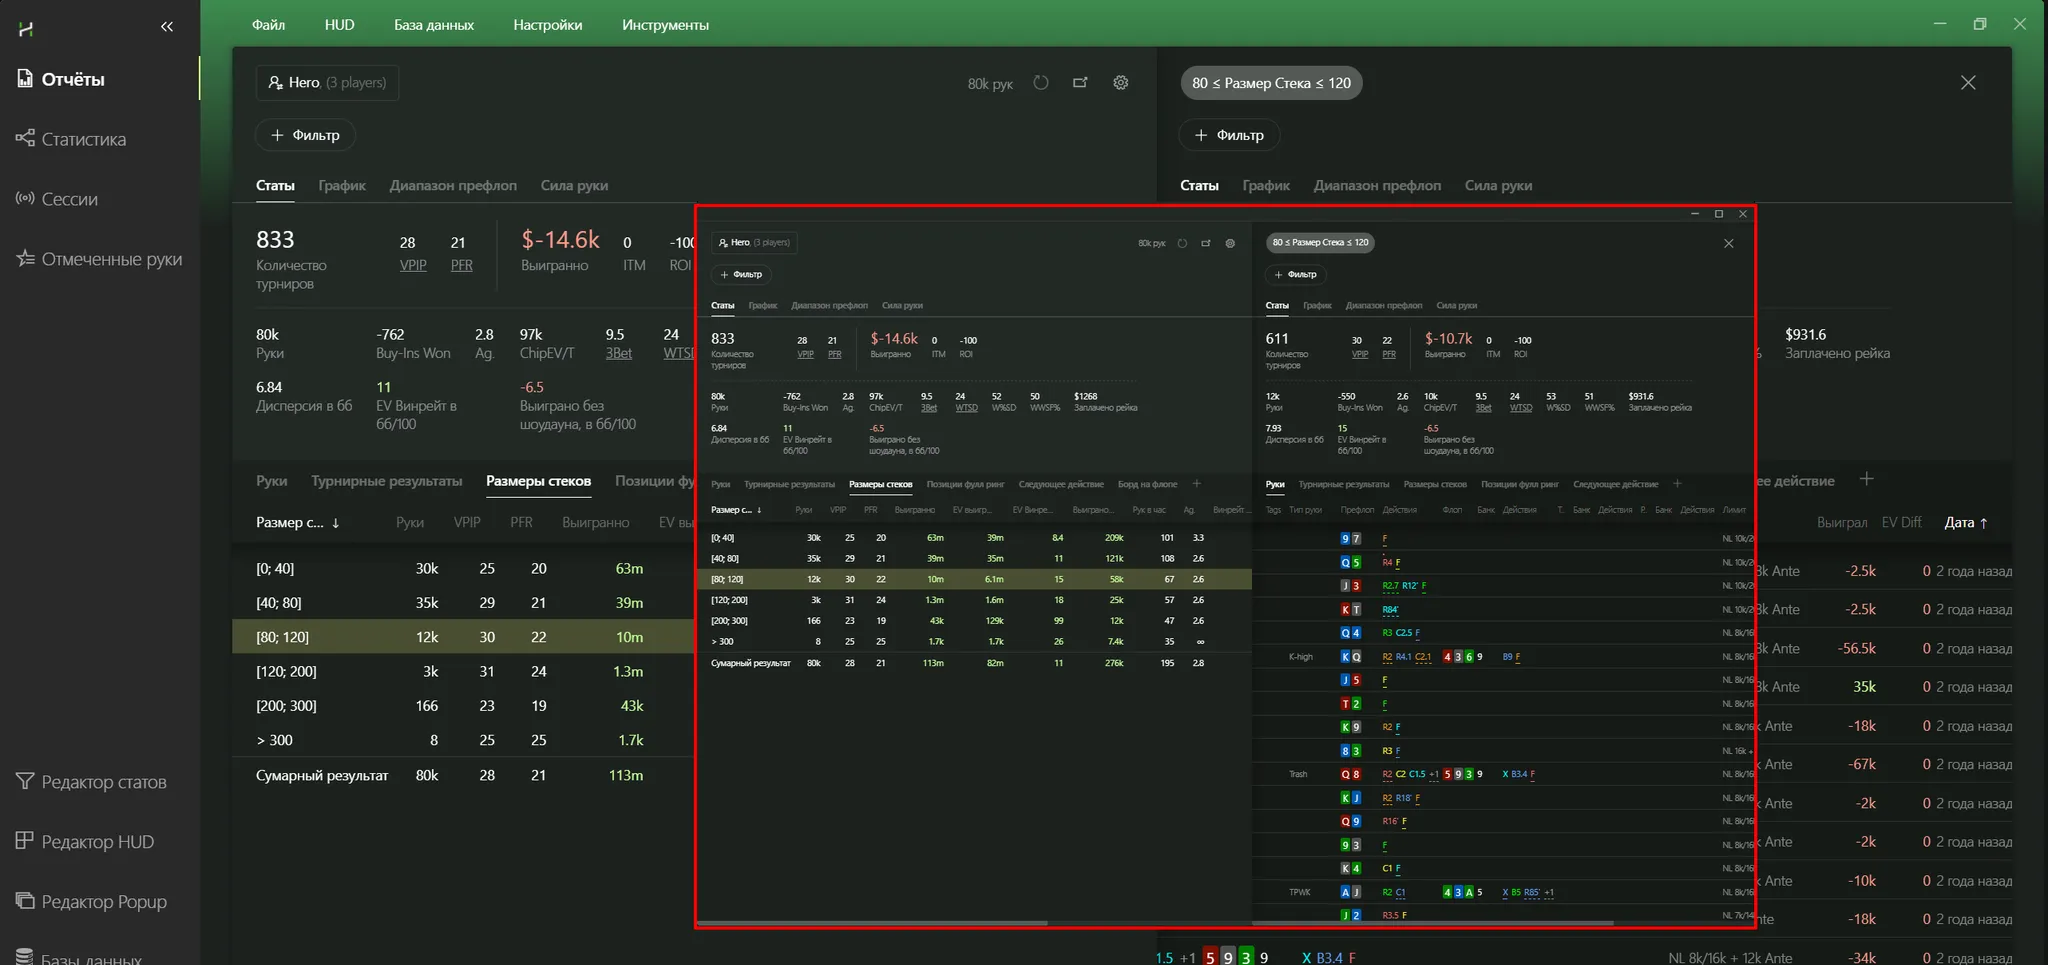Image resolution: width=2048 pixels, height=965 pixels.
Task: Launch Редактор HUD from the sidebar
Action: (97, 842)
